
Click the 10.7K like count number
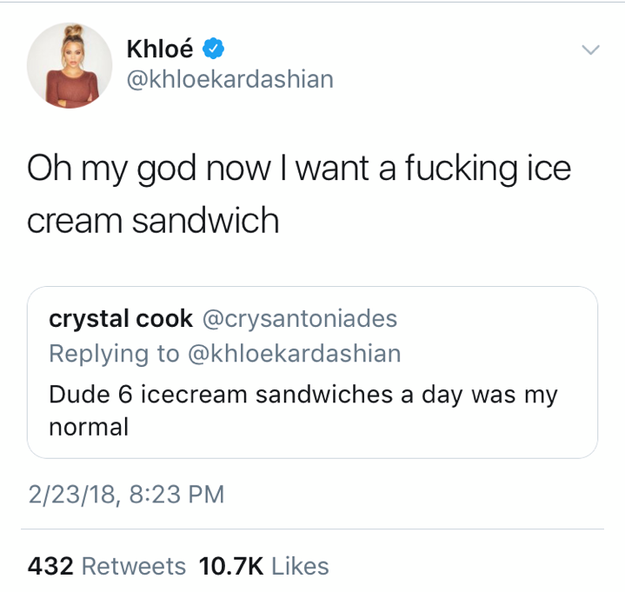(x=231, y=566)
